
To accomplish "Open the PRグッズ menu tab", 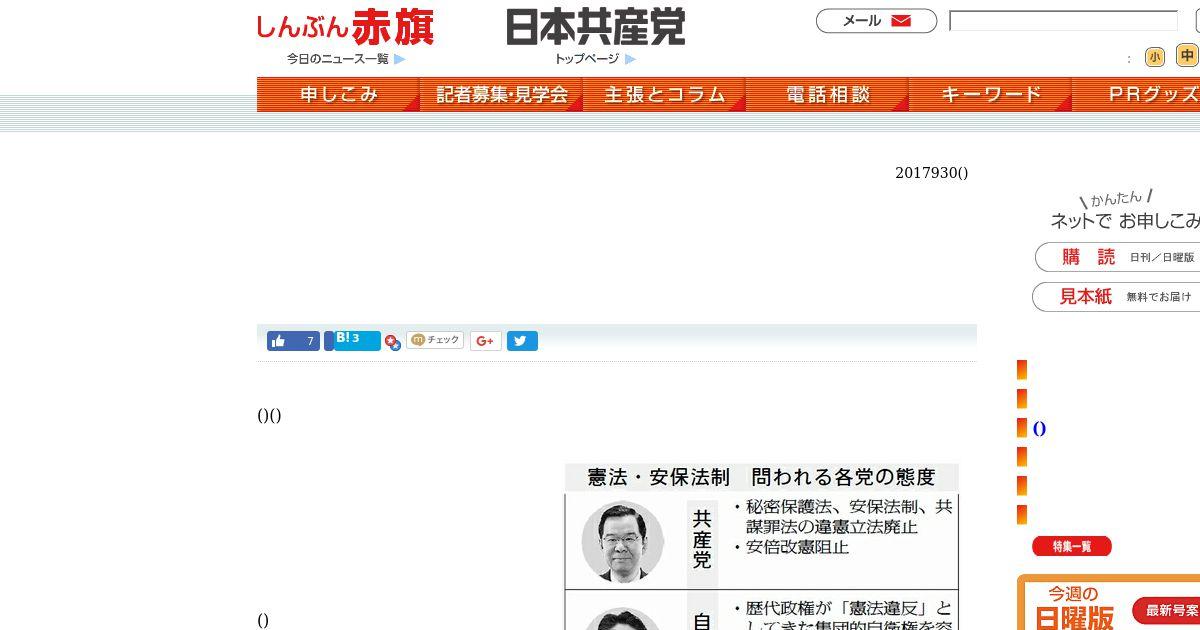I will 1136,94.
